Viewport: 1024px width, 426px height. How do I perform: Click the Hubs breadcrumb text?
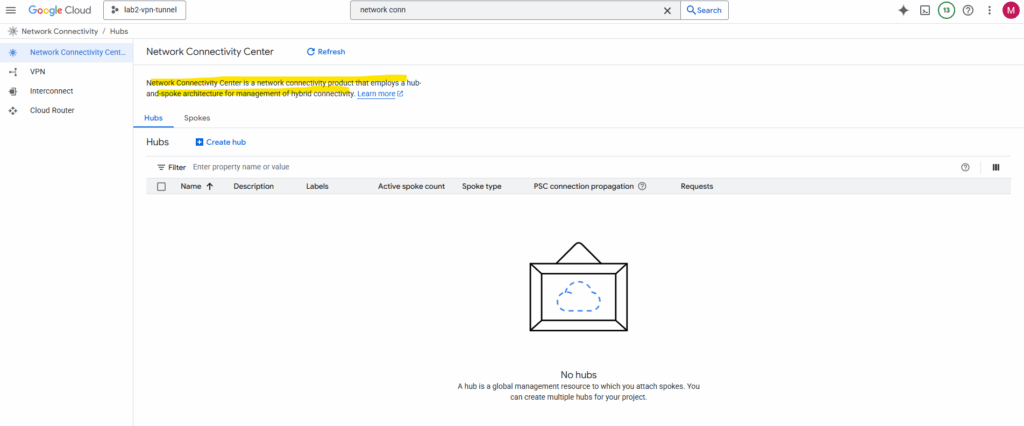119,31
